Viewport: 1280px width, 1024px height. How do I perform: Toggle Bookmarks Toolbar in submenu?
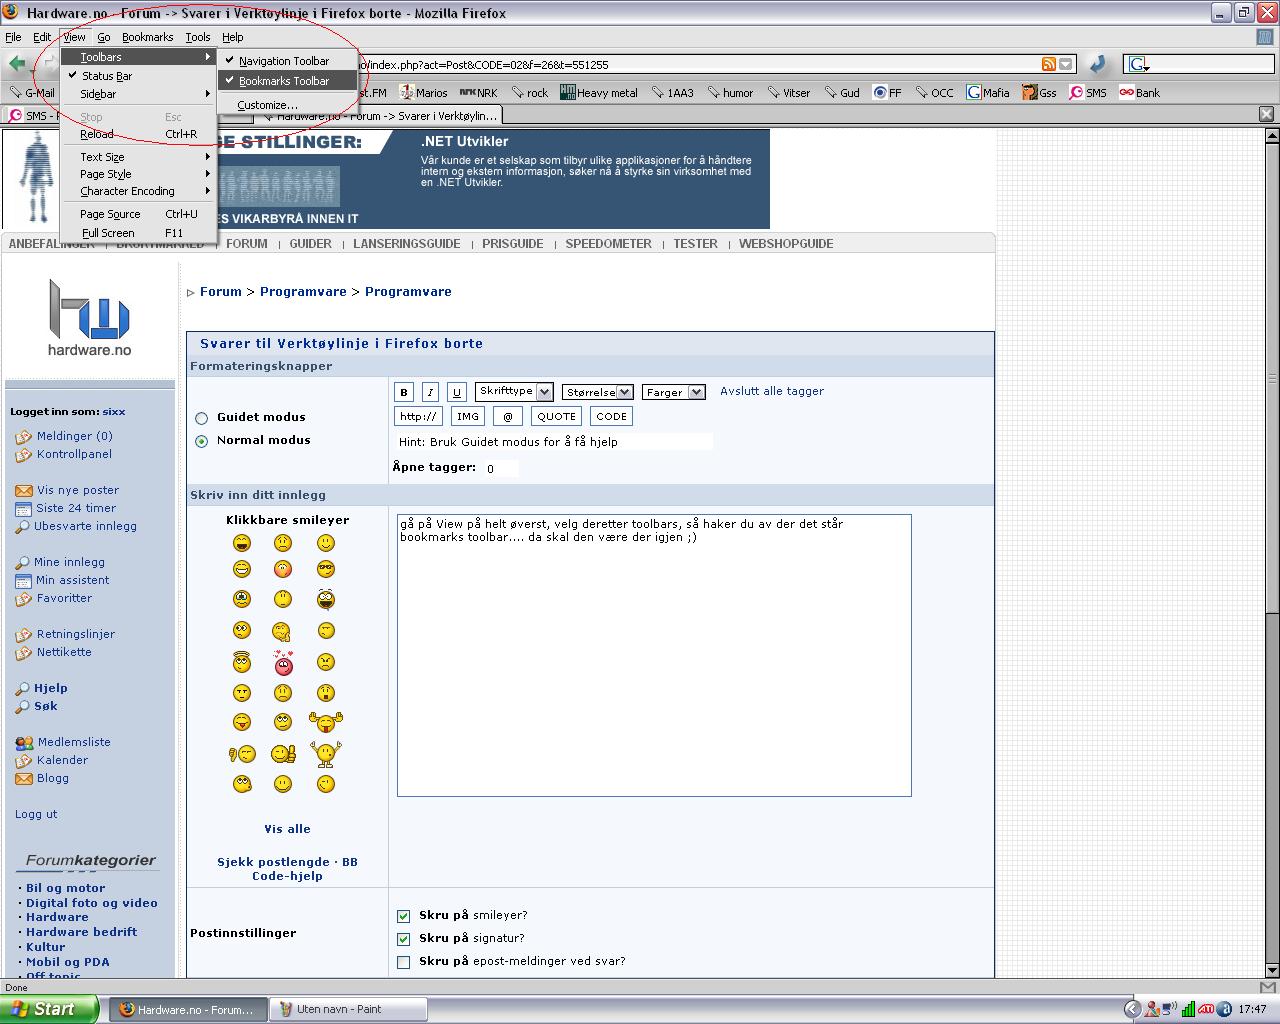tap(284, 81)
